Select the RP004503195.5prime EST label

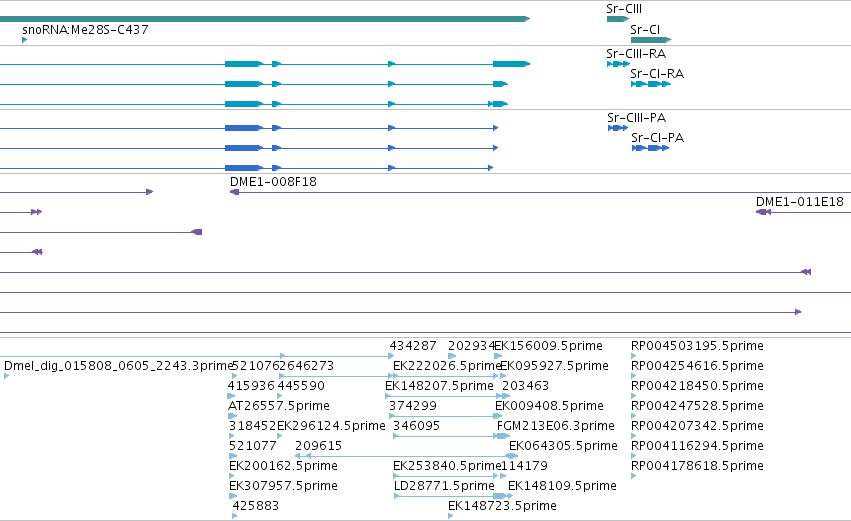697,346
